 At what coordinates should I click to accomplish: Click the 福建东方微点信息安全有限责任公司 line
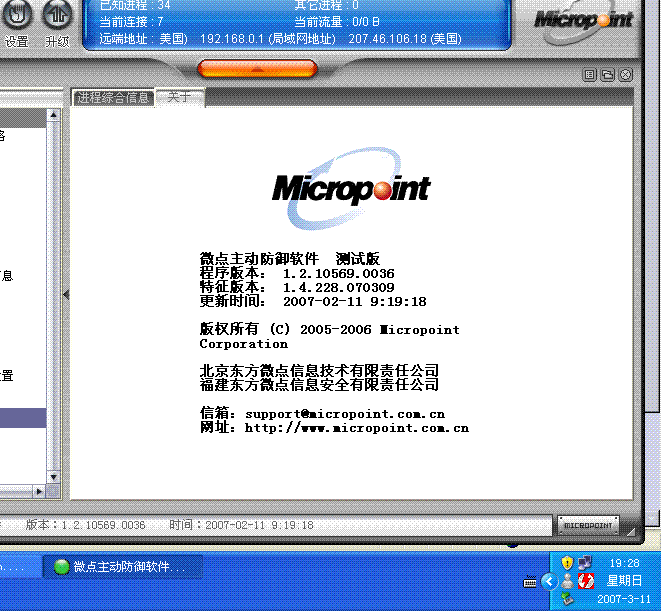tap(319, 384)
